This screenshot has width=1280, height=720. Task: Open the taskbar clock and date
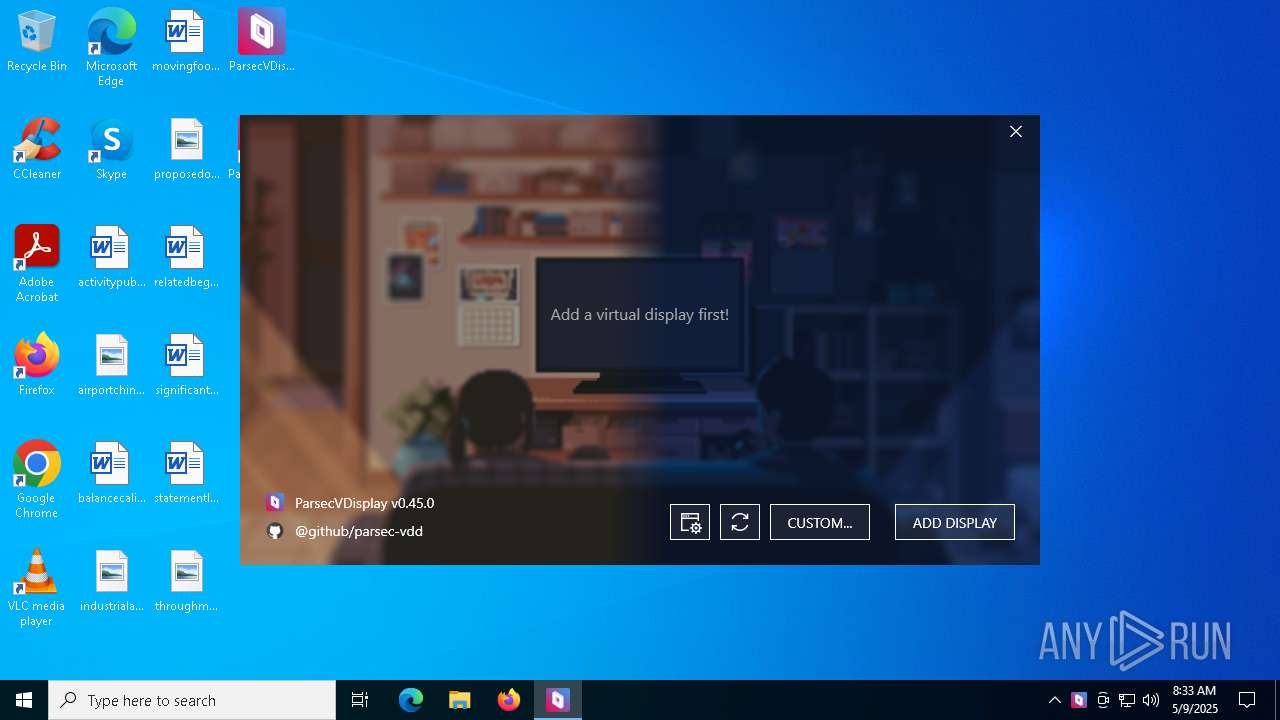coord(1194,700)
